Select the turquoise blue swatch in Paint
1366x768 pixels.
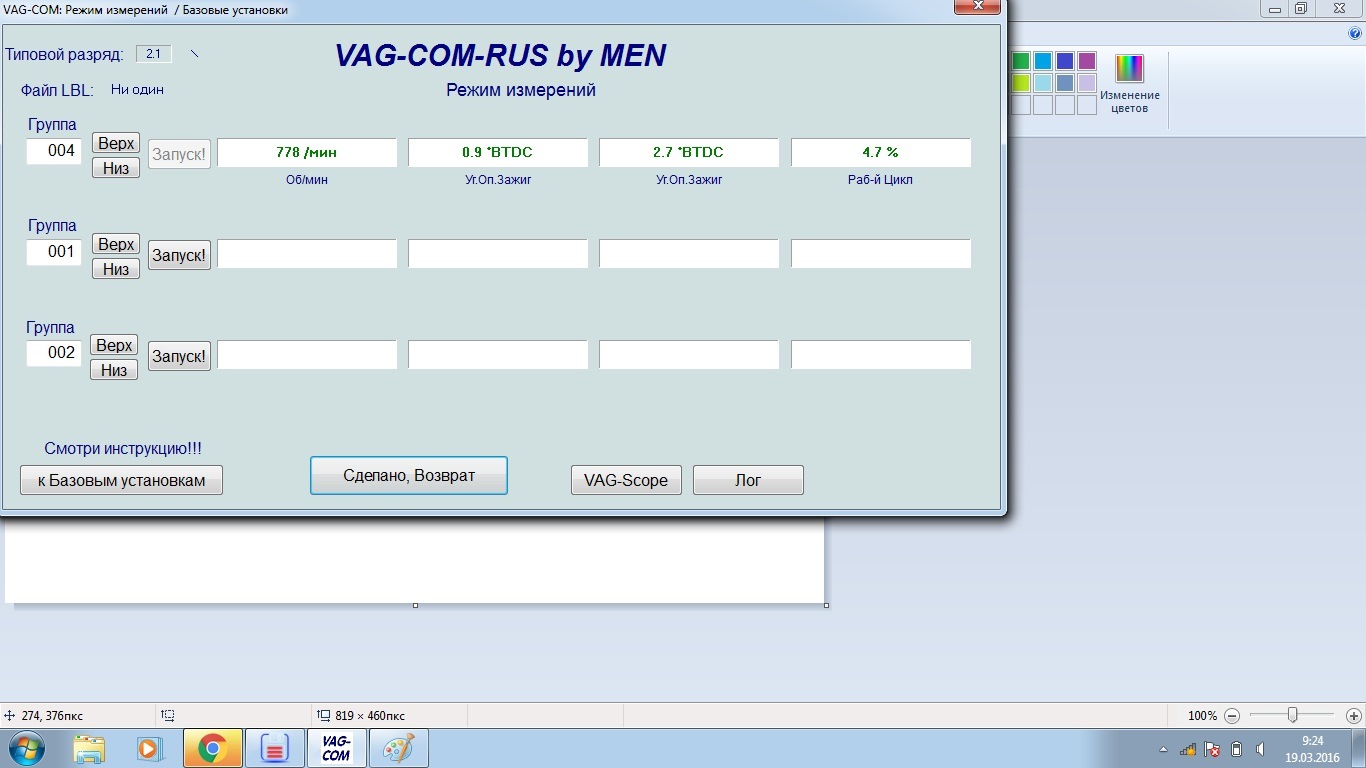[x=1043, y=61]
